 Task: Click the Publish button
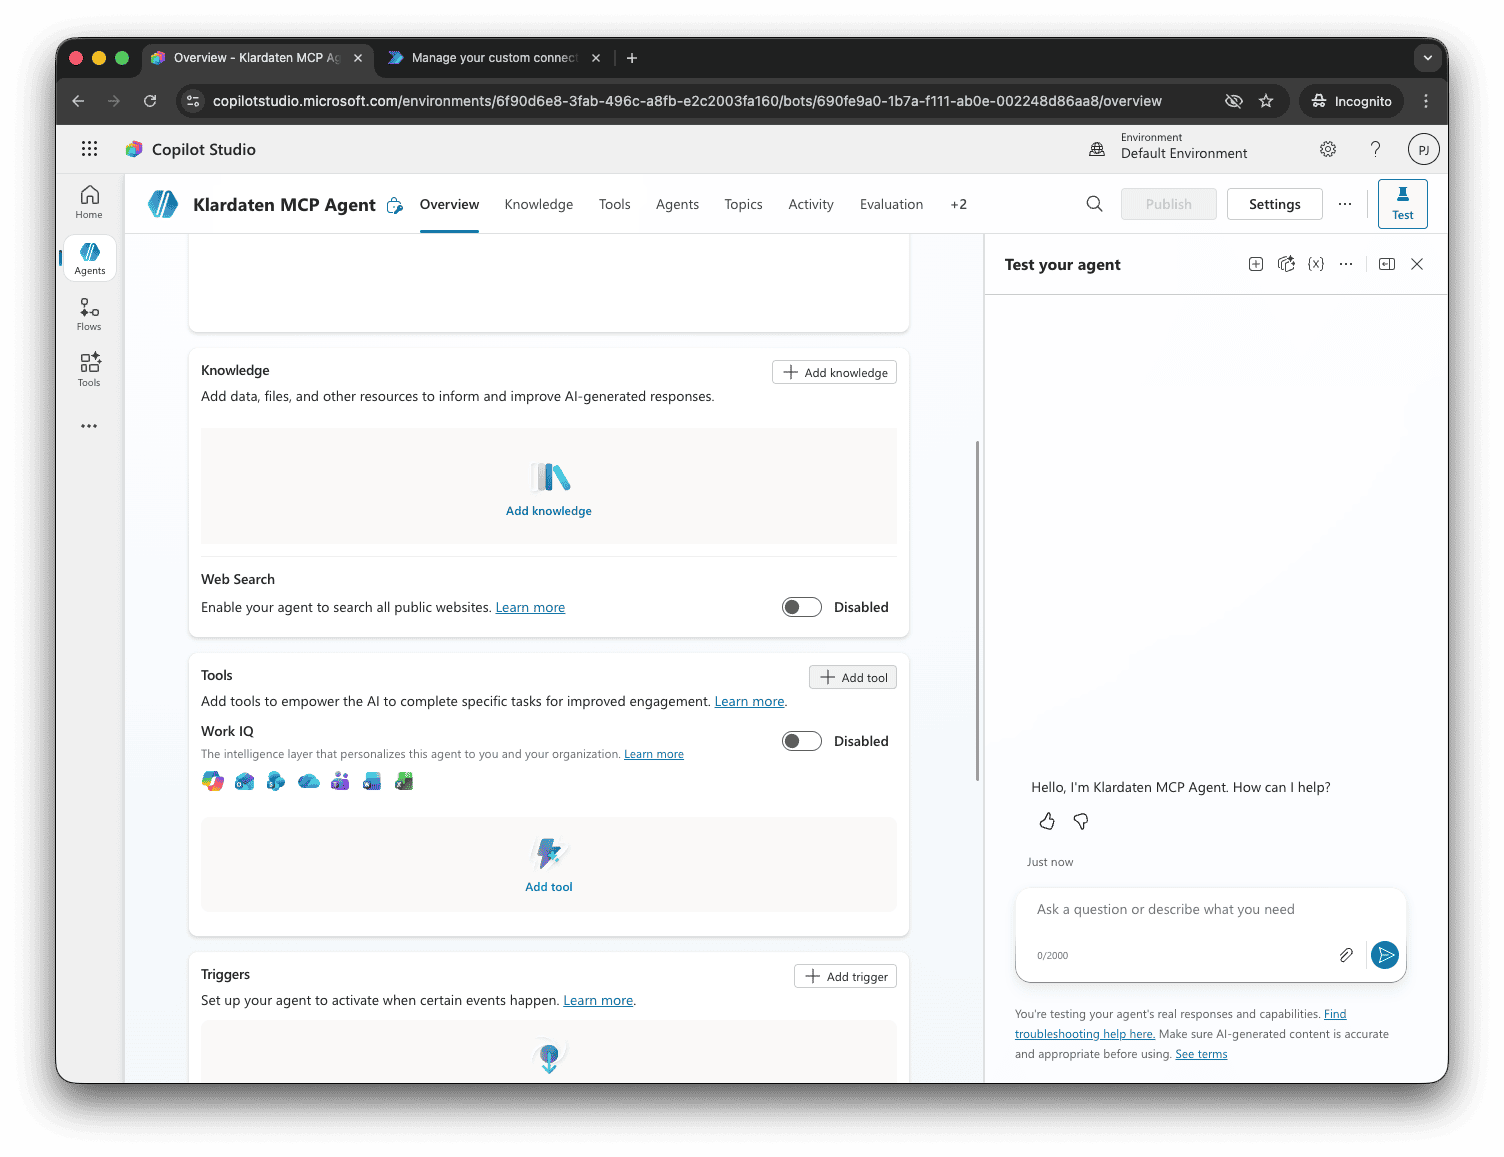point(1169,204)
